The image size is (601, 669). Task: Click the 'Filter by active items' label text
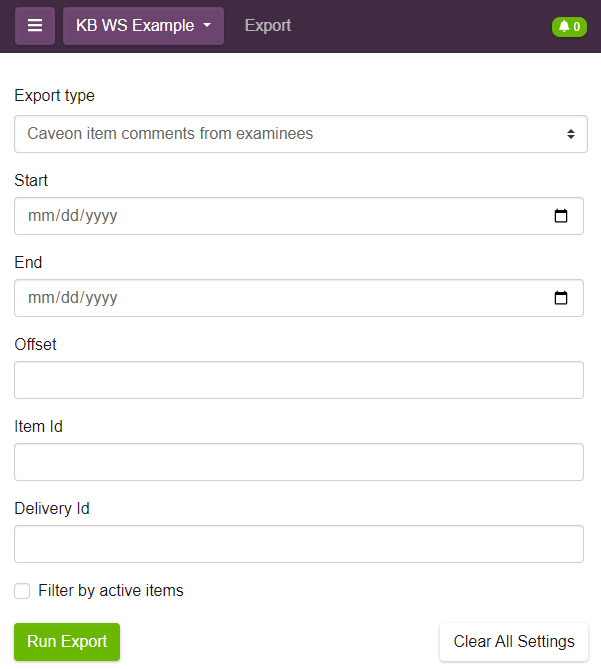point(111,590)
